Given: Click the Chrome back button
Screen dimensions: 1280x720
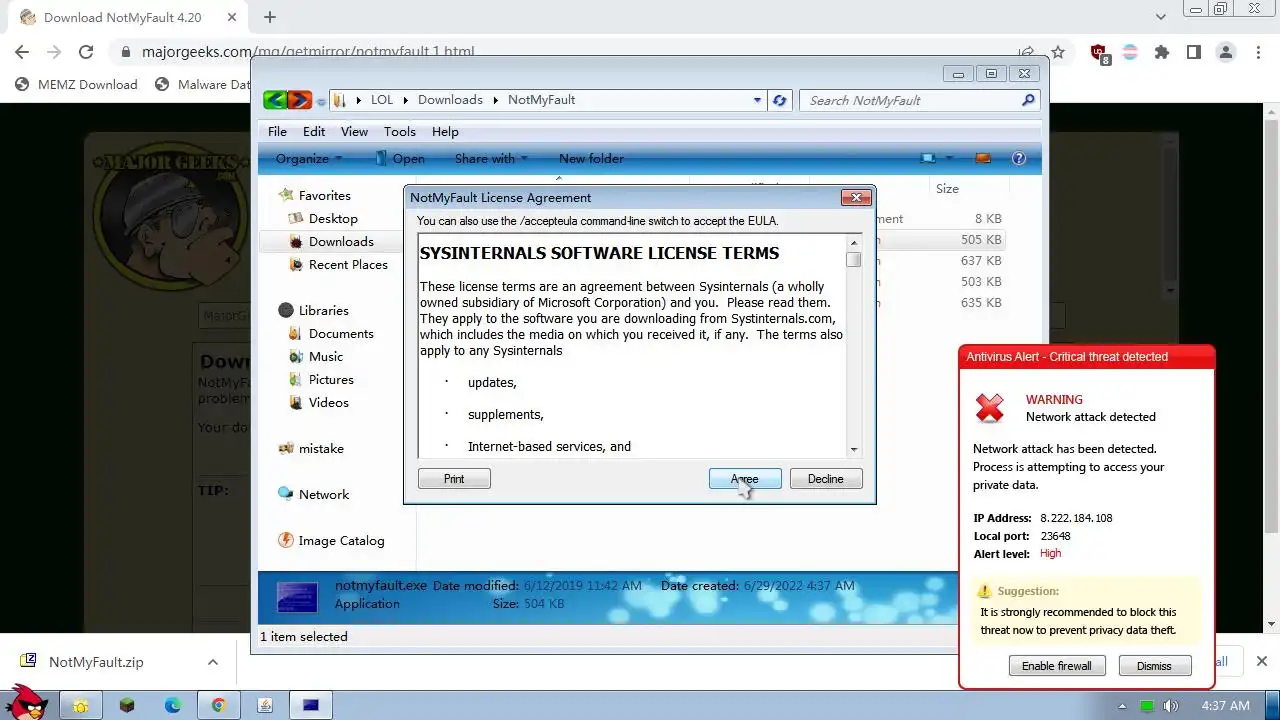Looking at the screenshot, I should pos(22,52).
